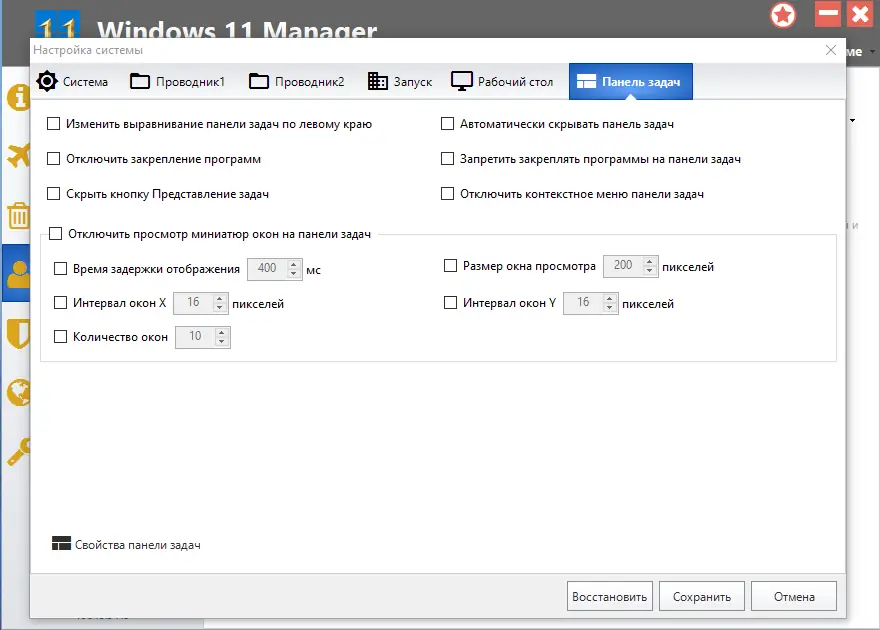Click the monitor icon on Рабочий стол tab
880x630 pixels.
click(462, 81)
